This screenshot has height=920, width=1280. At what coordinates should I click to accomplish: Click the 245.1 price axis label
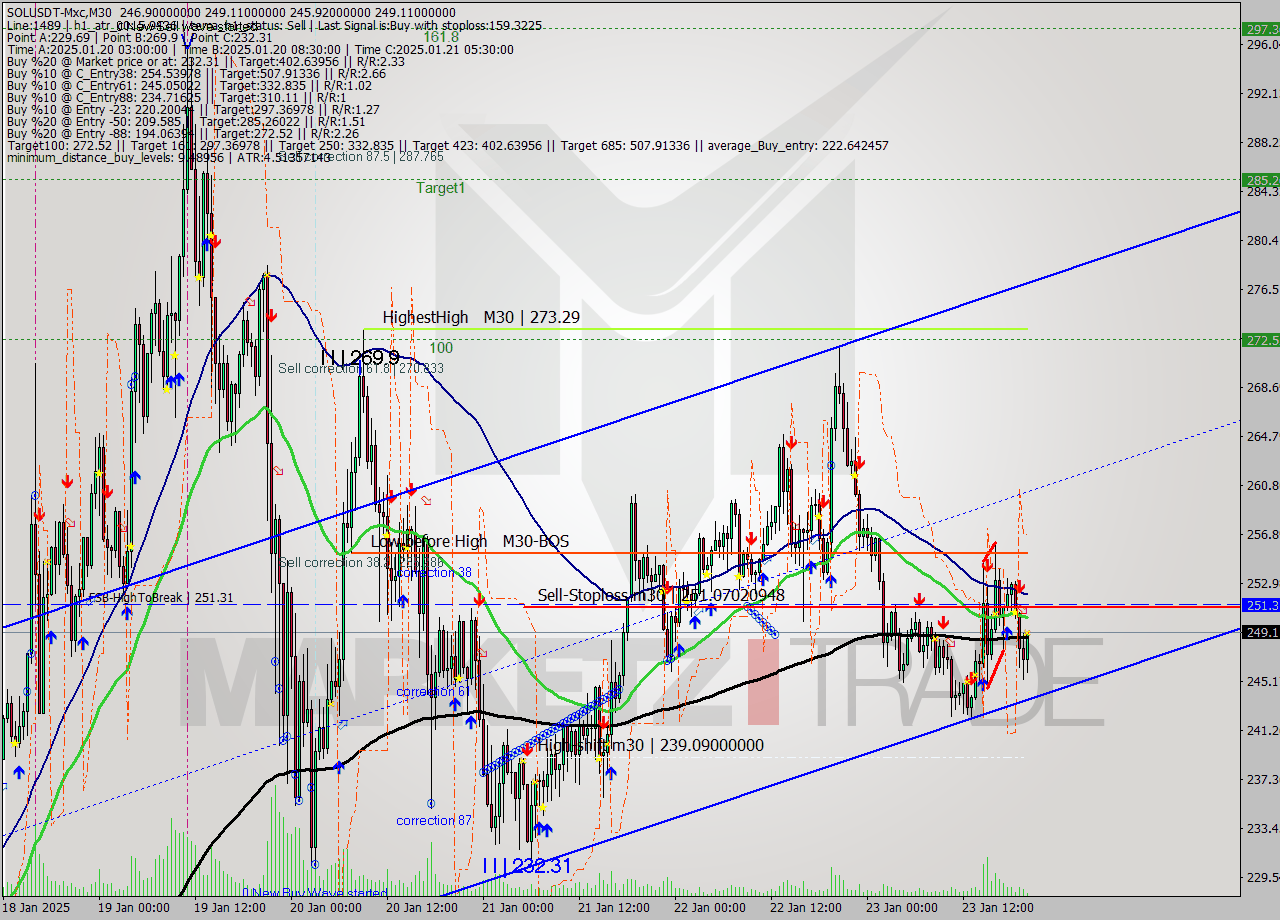[x=1263, y=681]
